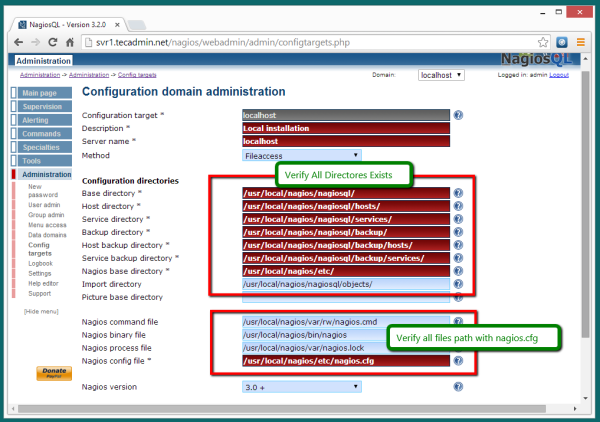Click the Hide menu link
This screenshot has width=600, height=422.
[41, 312]
